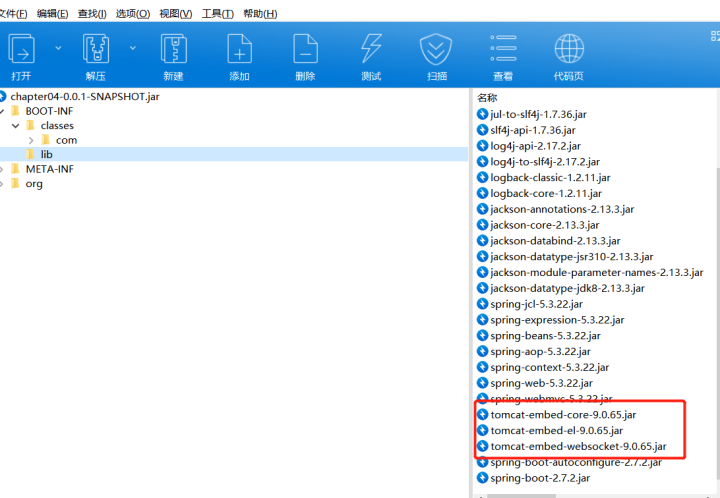Open the 查找(I) menu
This screenshot has width=720, height=498.
pyautogui.click(x=92, y=14)
